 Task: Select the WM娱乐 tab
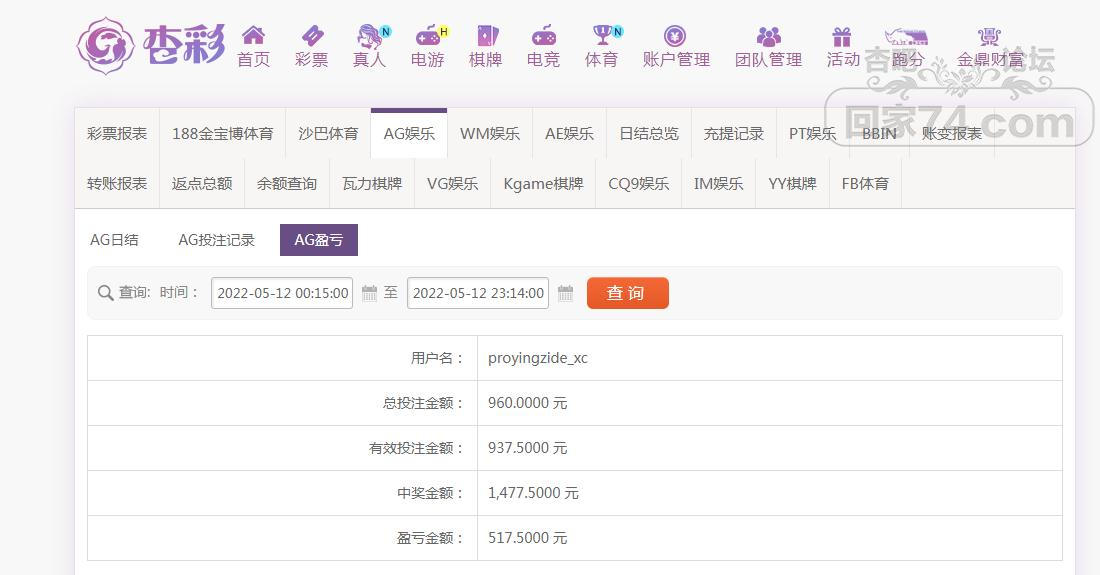(x=489, y=133)
